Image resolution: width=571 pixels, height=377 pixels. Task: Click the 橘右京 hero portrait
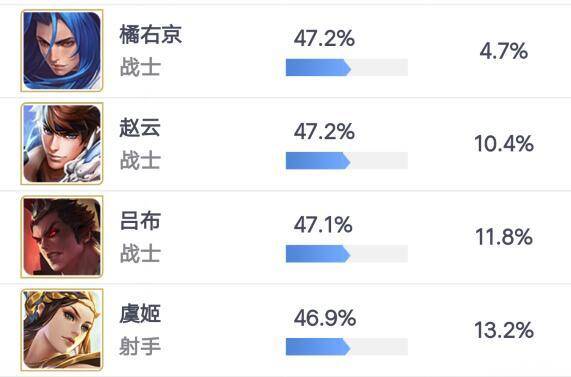(x=62, y=51)
